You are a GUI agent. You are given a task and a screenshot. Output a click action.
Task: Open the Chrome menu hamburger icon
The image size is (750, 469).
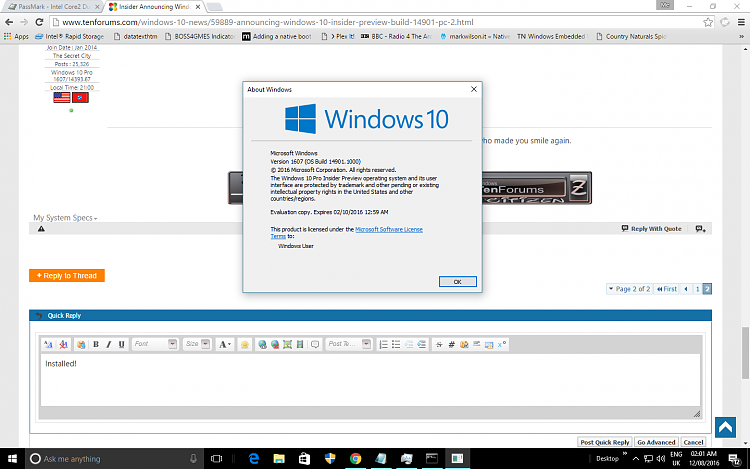pos(741,22)
